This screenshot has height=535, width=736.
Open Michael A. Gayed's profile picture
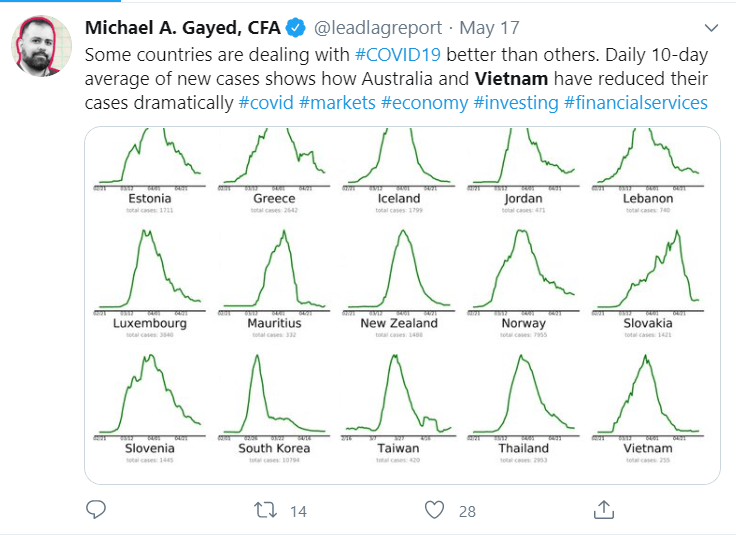(41, 46)
